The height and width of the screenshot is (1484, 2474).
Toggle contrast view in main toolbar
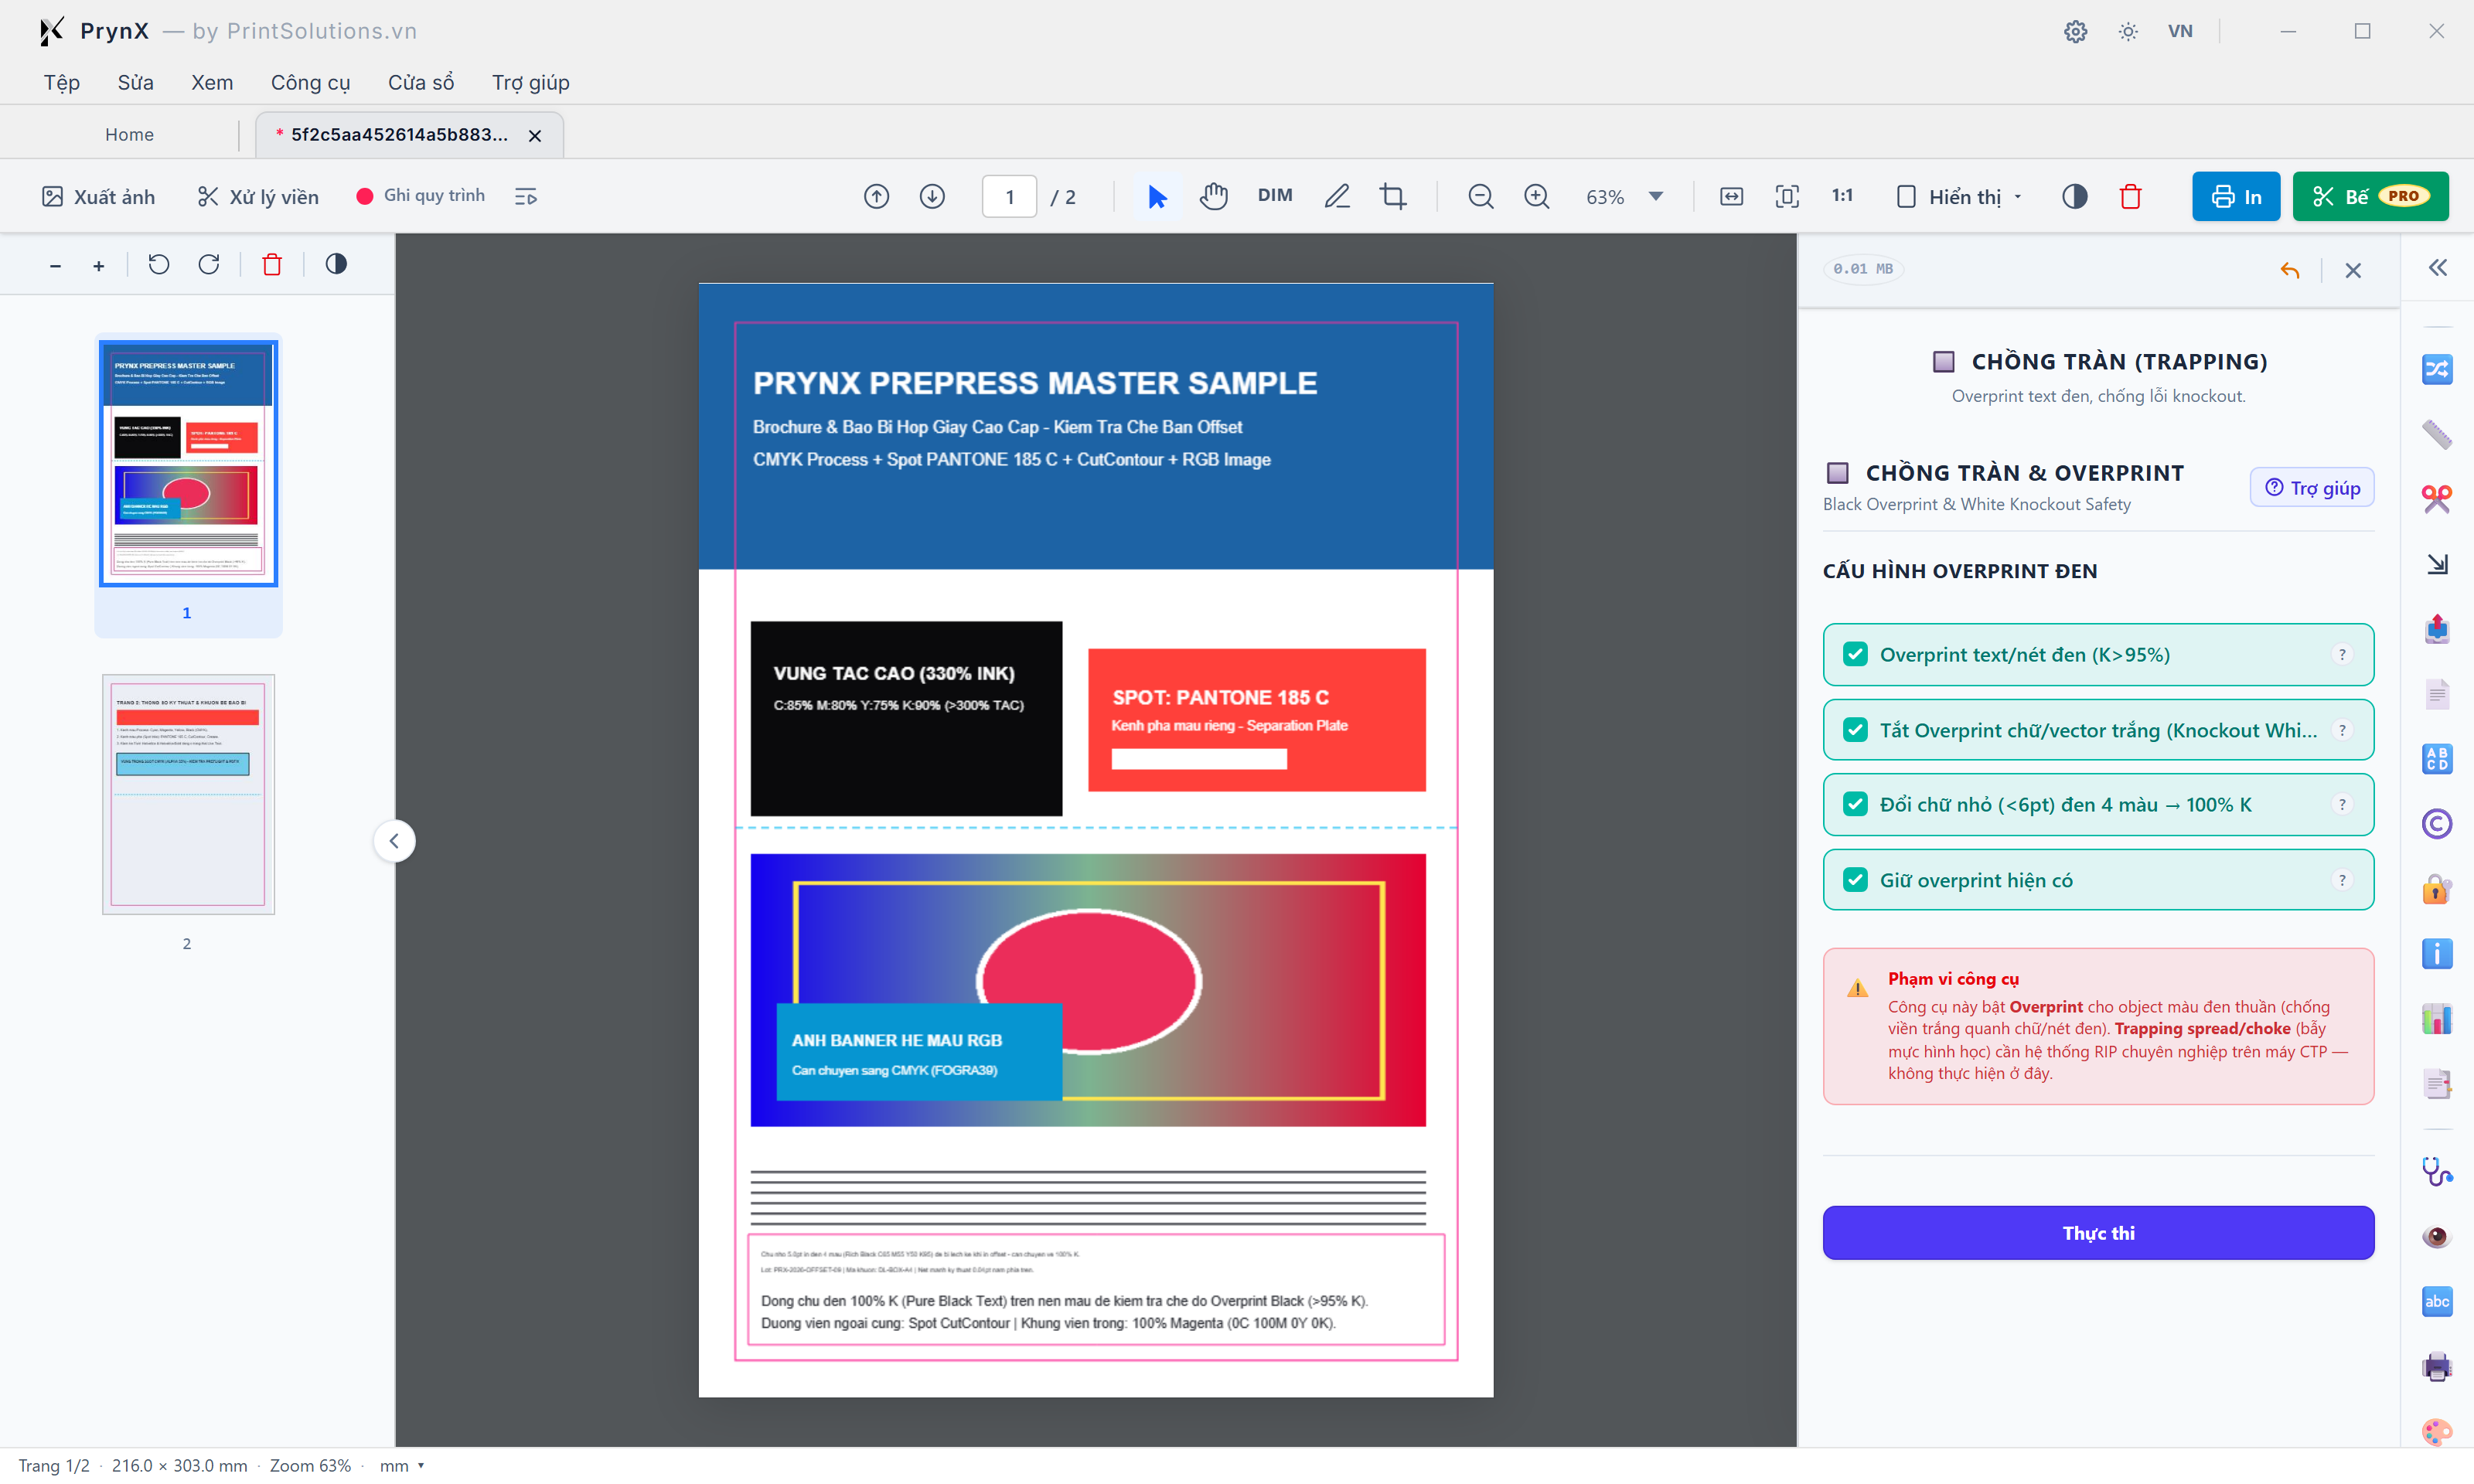pyautogui.click(x=2074, y=196)
